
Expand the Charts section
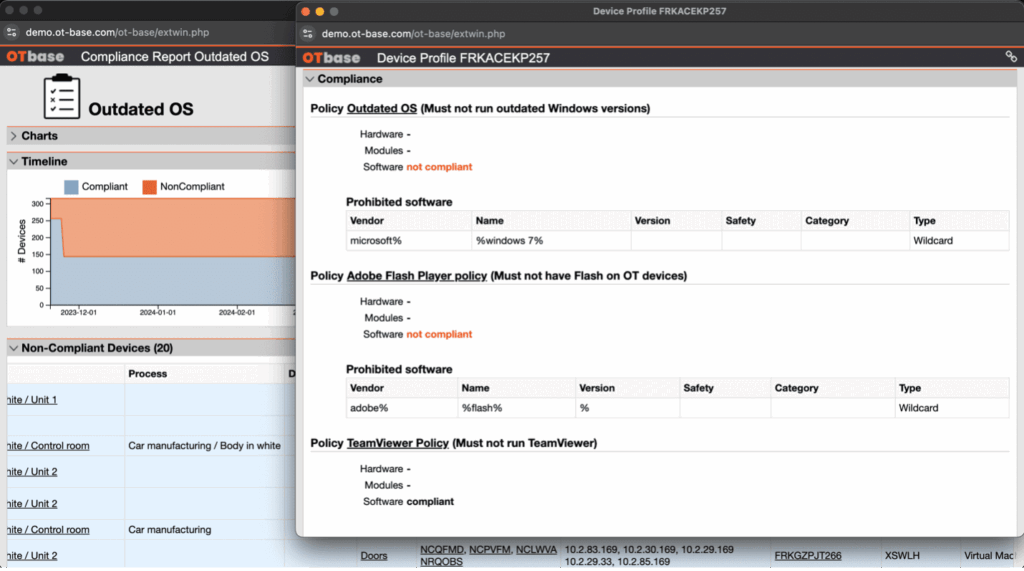click(x=14, y=136)
